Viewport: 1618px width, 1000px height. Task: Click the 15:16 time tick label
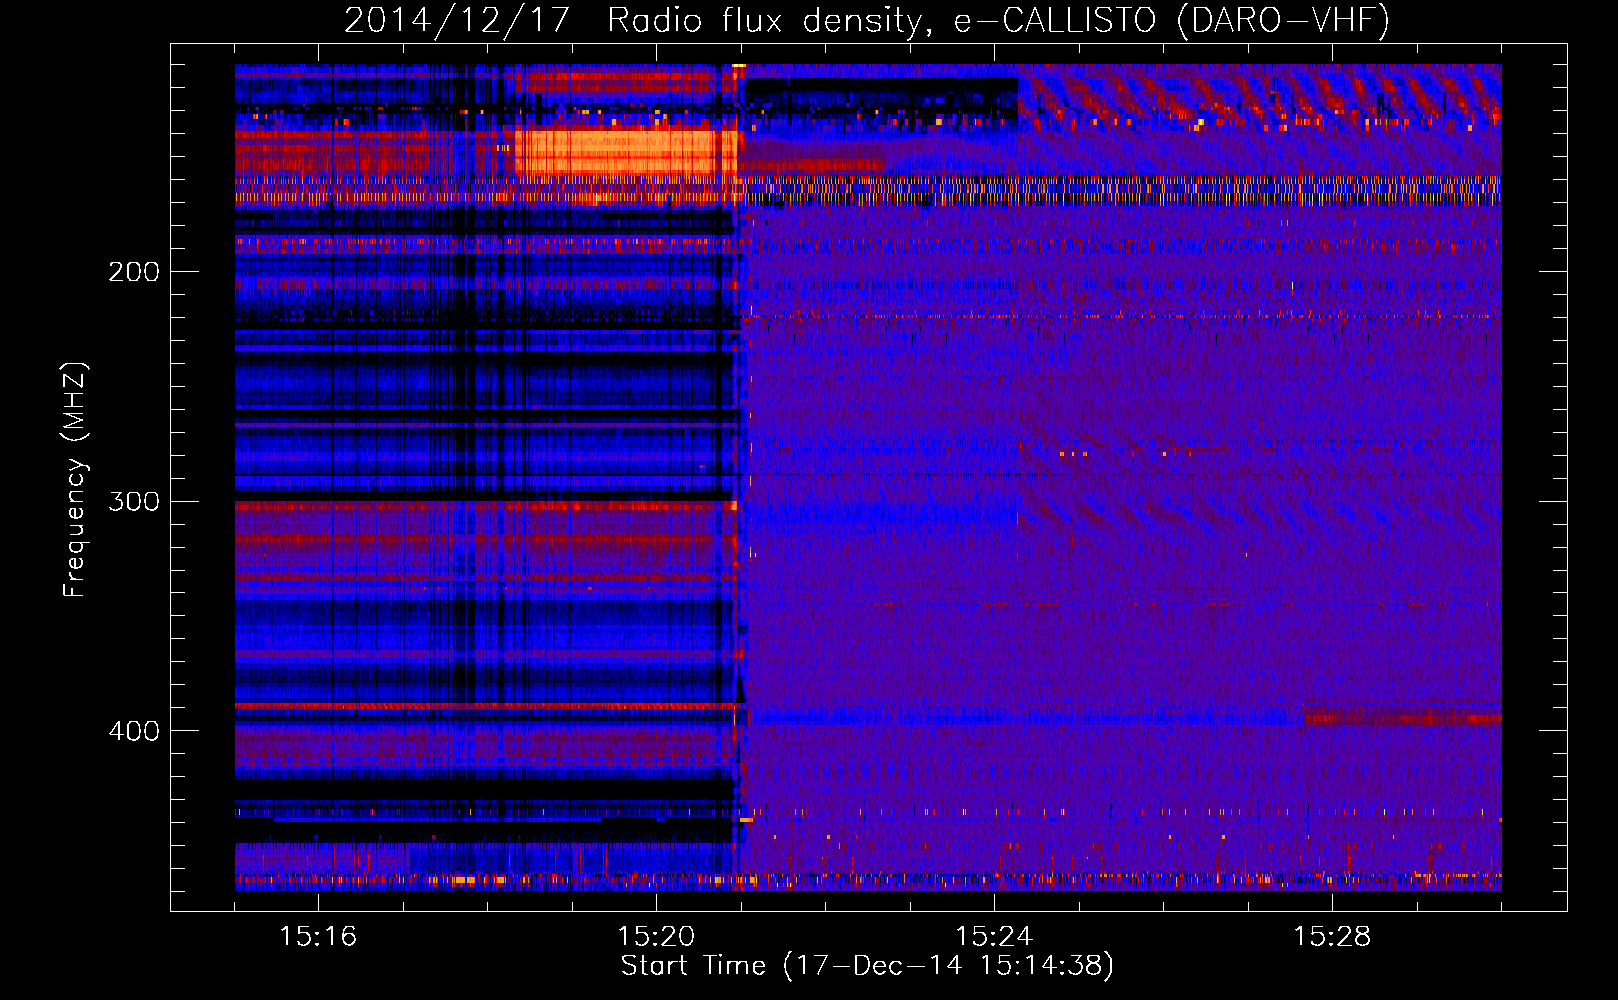(x=318, y=936)
